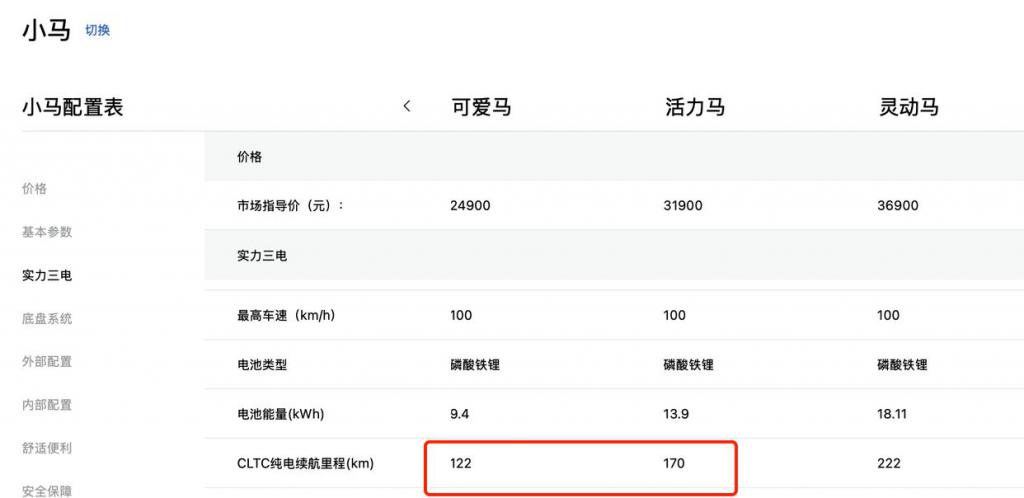Select 舒适便利 in the sidebar
Screen dimensions: 1024x498
tap(47, 448)
